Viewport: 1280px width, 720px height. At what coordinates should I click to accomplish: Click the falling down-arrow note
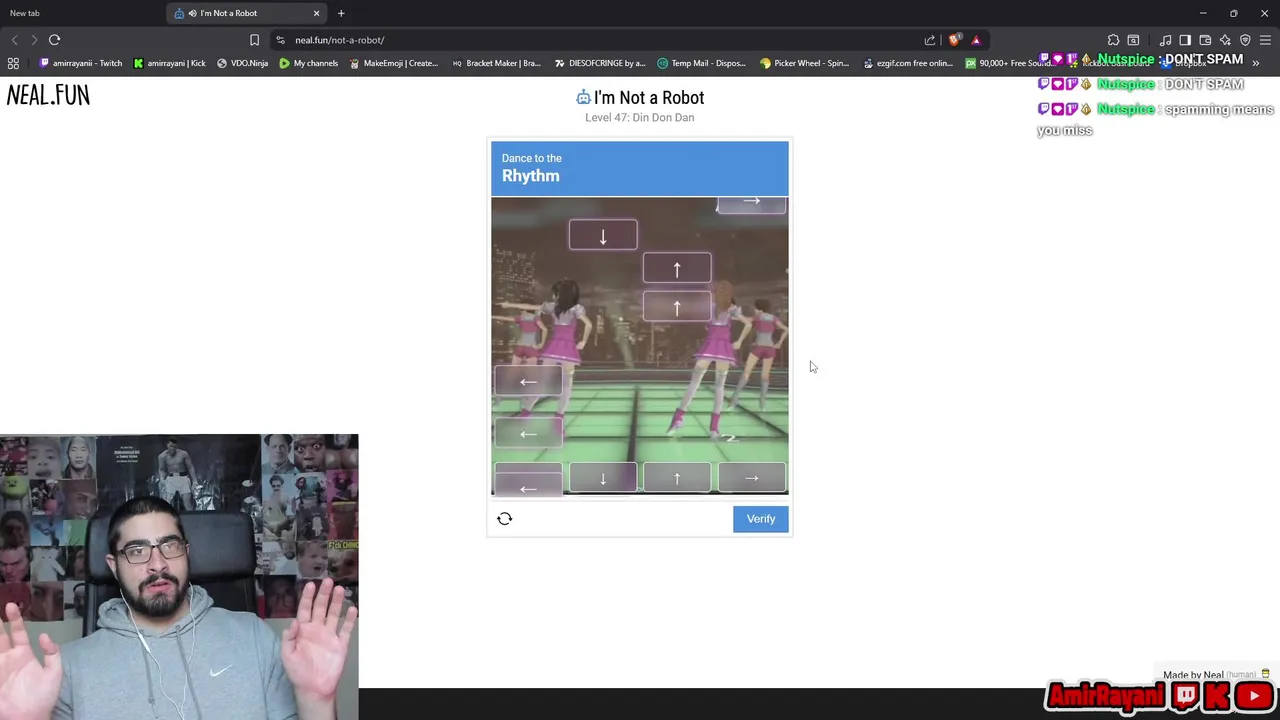[603, 236]
